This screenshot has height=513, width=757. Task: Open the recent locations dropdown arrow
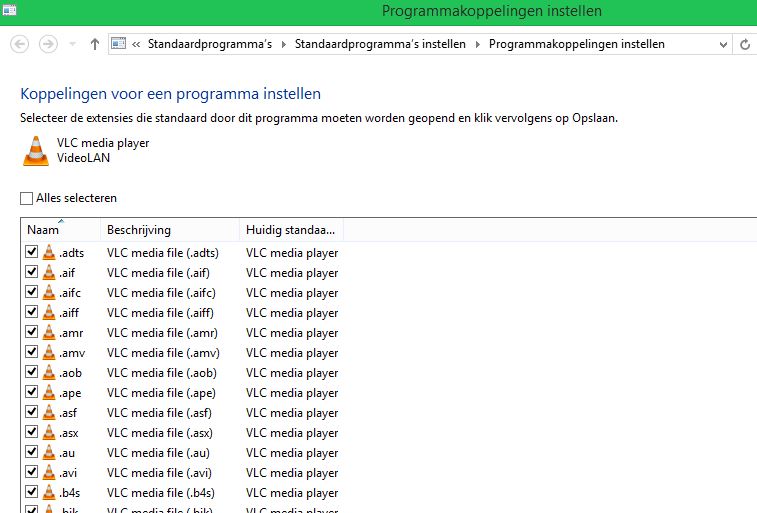(72, 44)
